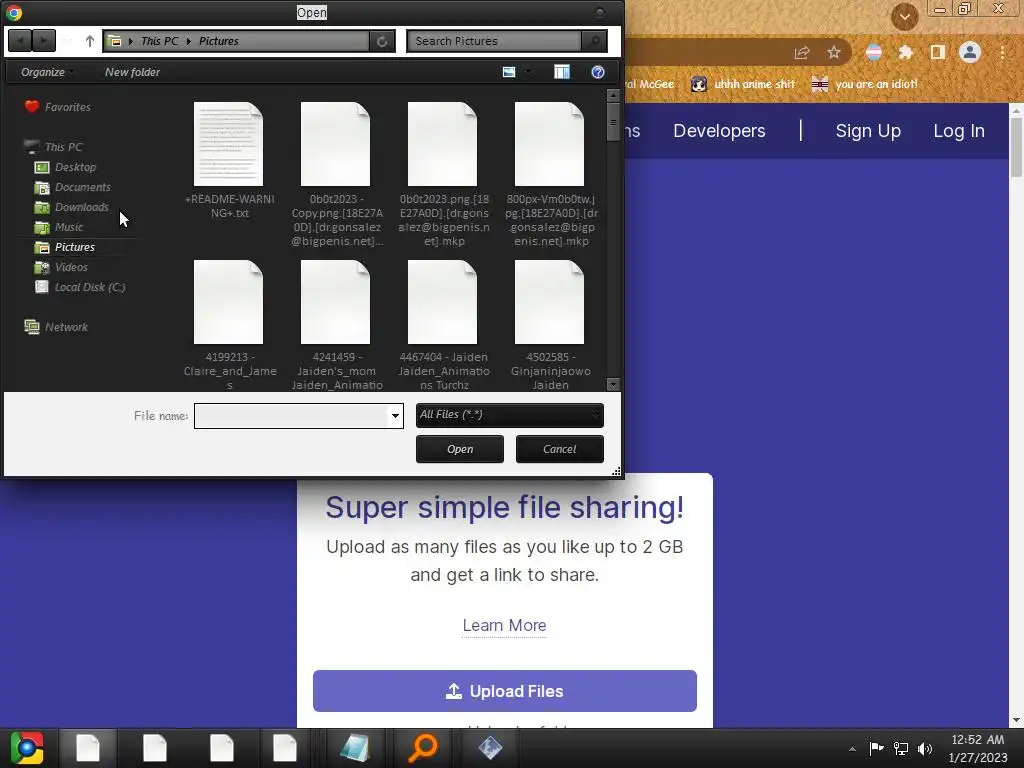Click the Upload Files button
The width and height of the screenshot is (1024, 768).
(504, 691)
